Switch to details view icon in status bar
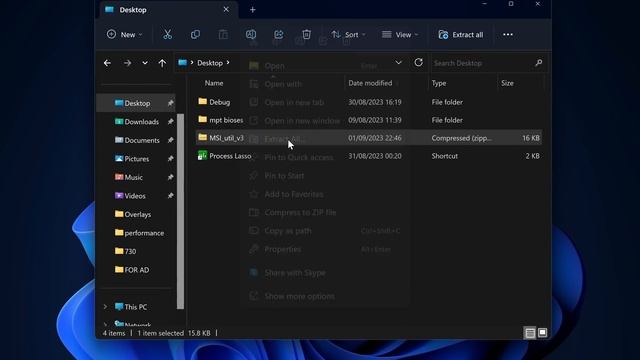 coord(530,333)
